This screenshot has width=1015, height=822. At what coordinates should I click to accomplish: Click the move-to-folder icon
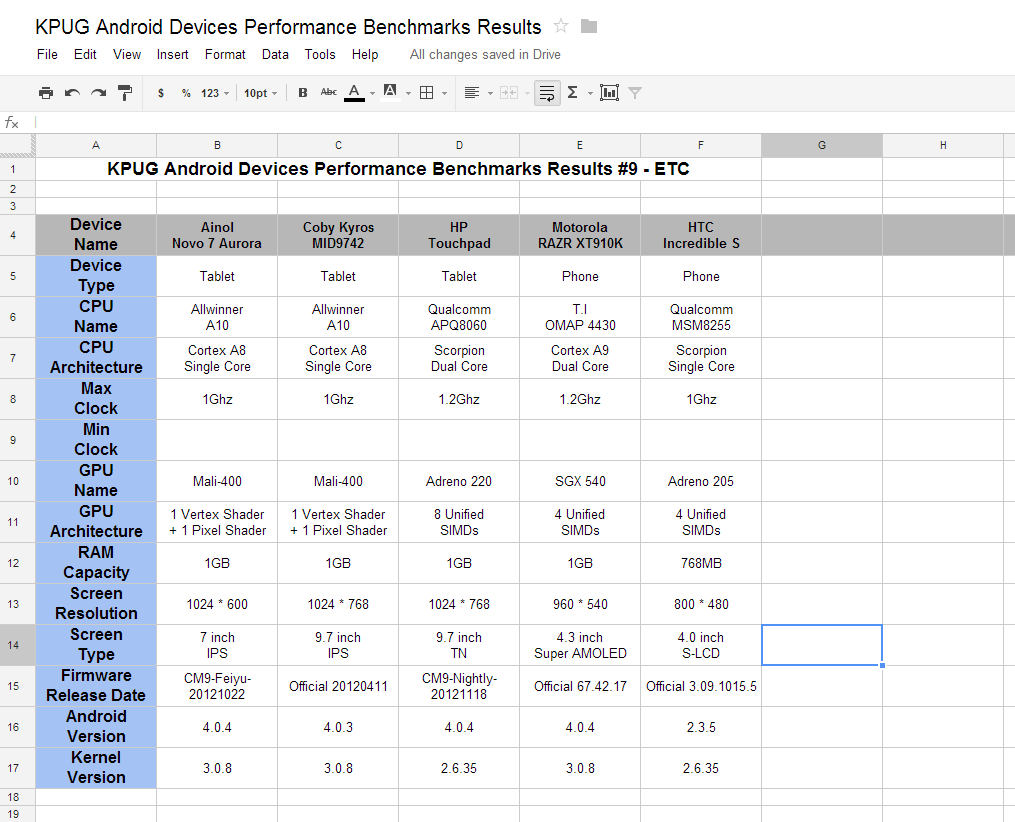588,26
